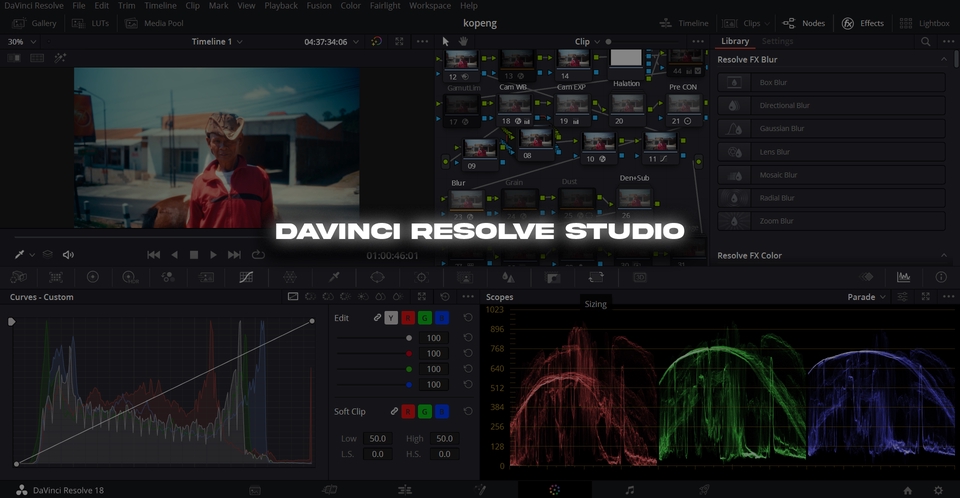Switch to the Library tab in effects panel
Screen dimensions: 960x498
click(x=735, y=41)
